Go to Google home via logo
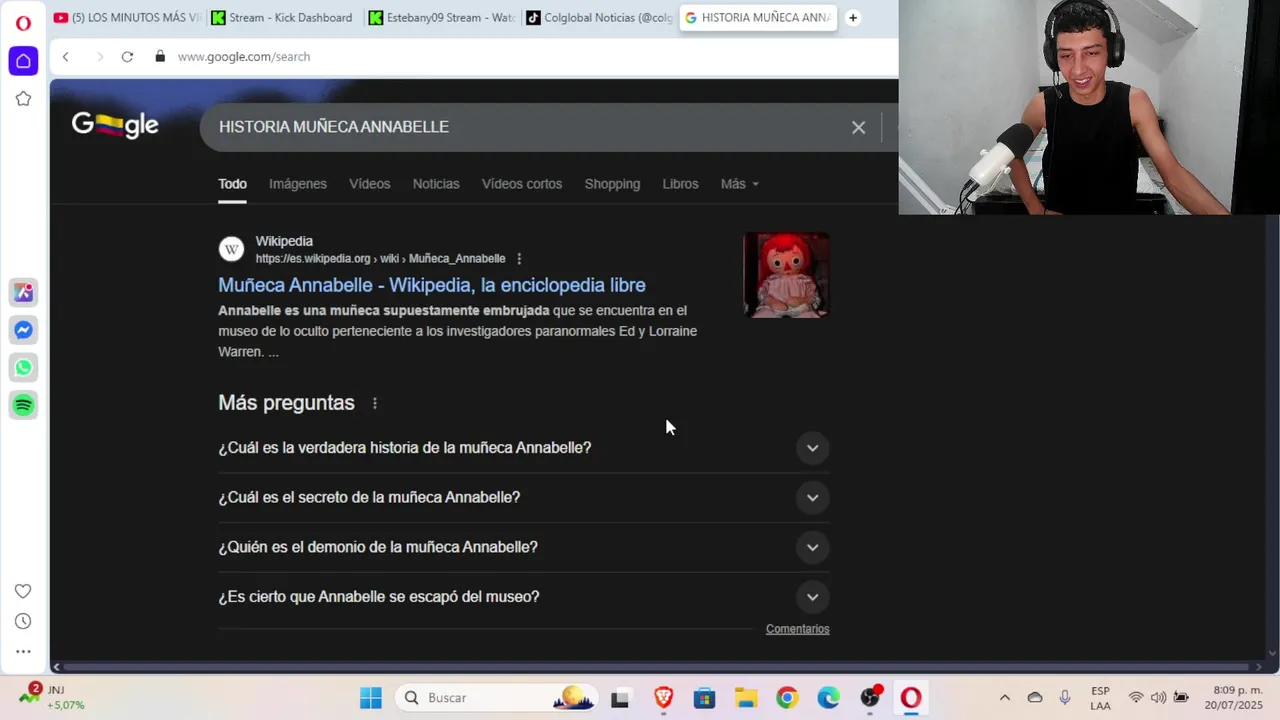The image size is (1280, 720). click(x=115, y=125)
